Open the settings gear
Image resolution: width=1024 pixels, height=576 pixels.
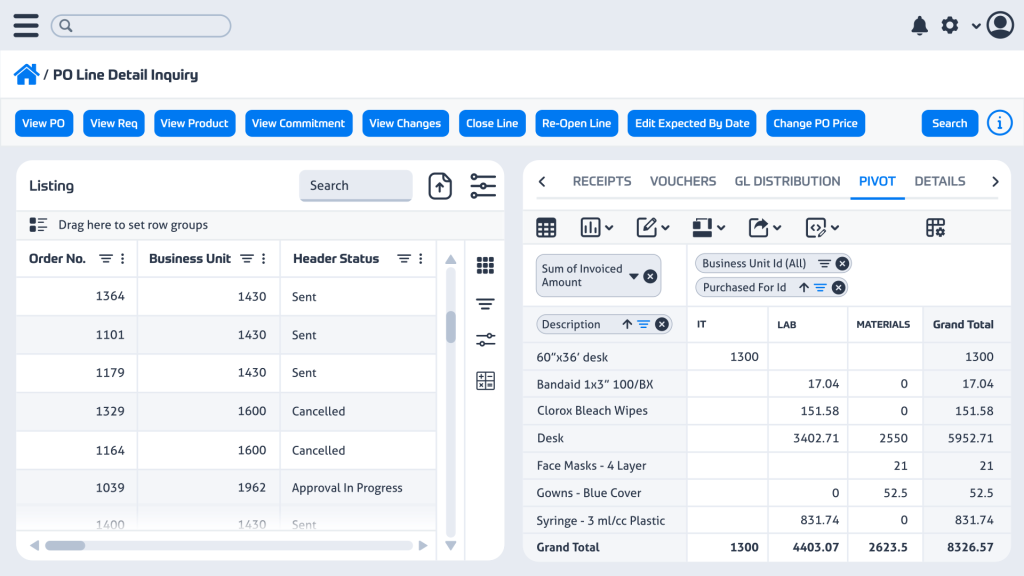pyautogui.click(x=950, y=25)
